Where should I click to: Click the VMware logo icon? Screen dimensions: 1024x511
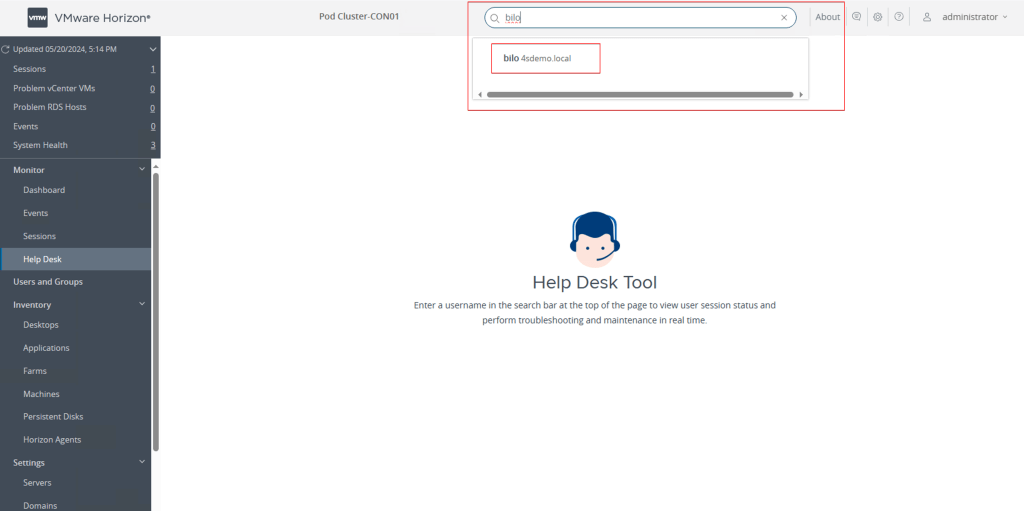(x=38, y=17)
